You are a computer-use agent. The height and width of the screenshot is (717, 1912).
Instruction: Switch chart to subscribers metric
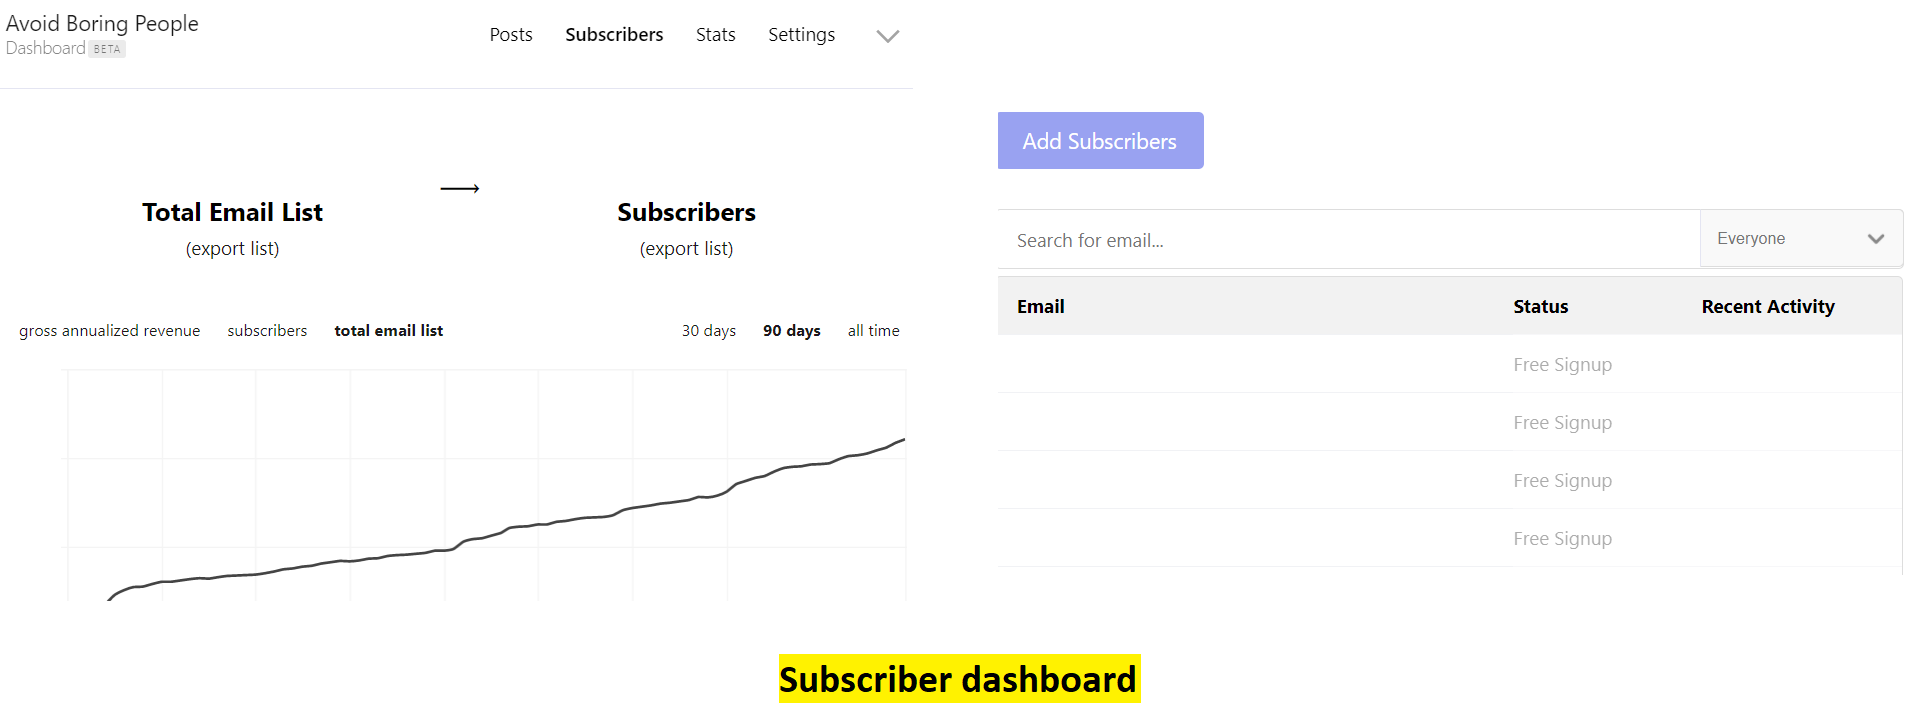tap(267, 331)
